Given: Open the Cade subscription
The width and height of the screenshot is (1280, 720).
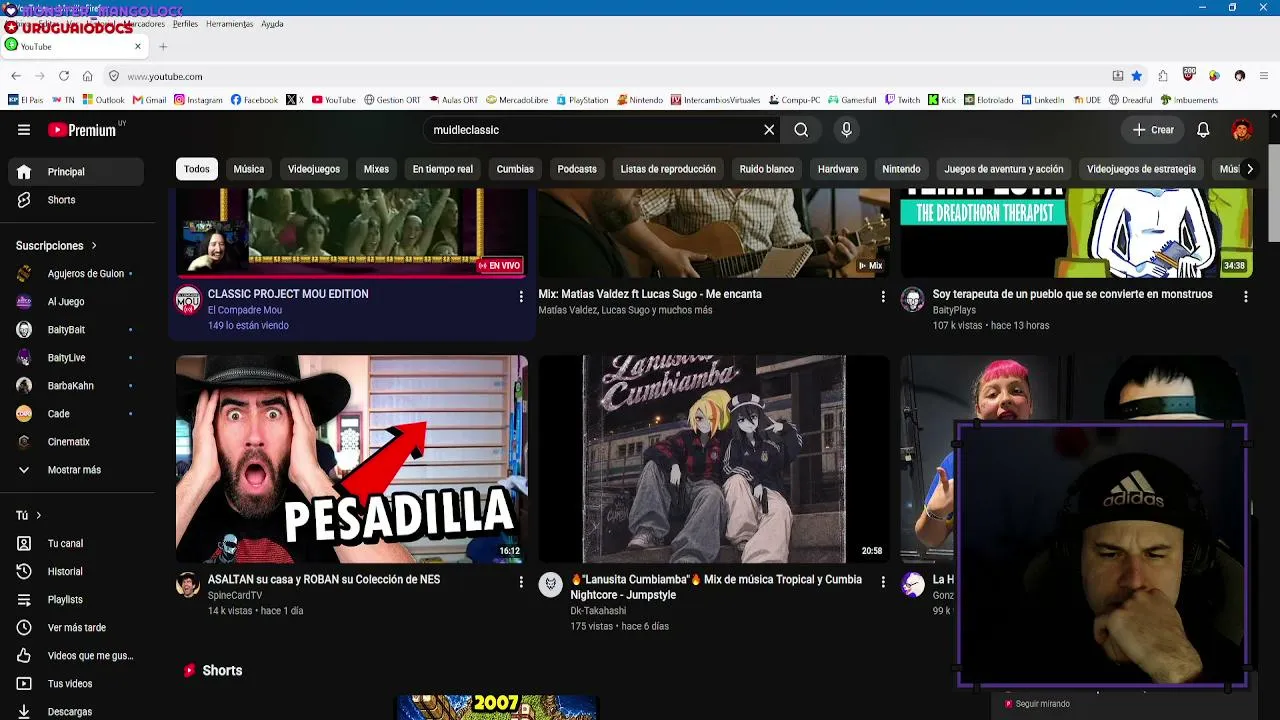Looking at the screenshot, I should 76,414.
